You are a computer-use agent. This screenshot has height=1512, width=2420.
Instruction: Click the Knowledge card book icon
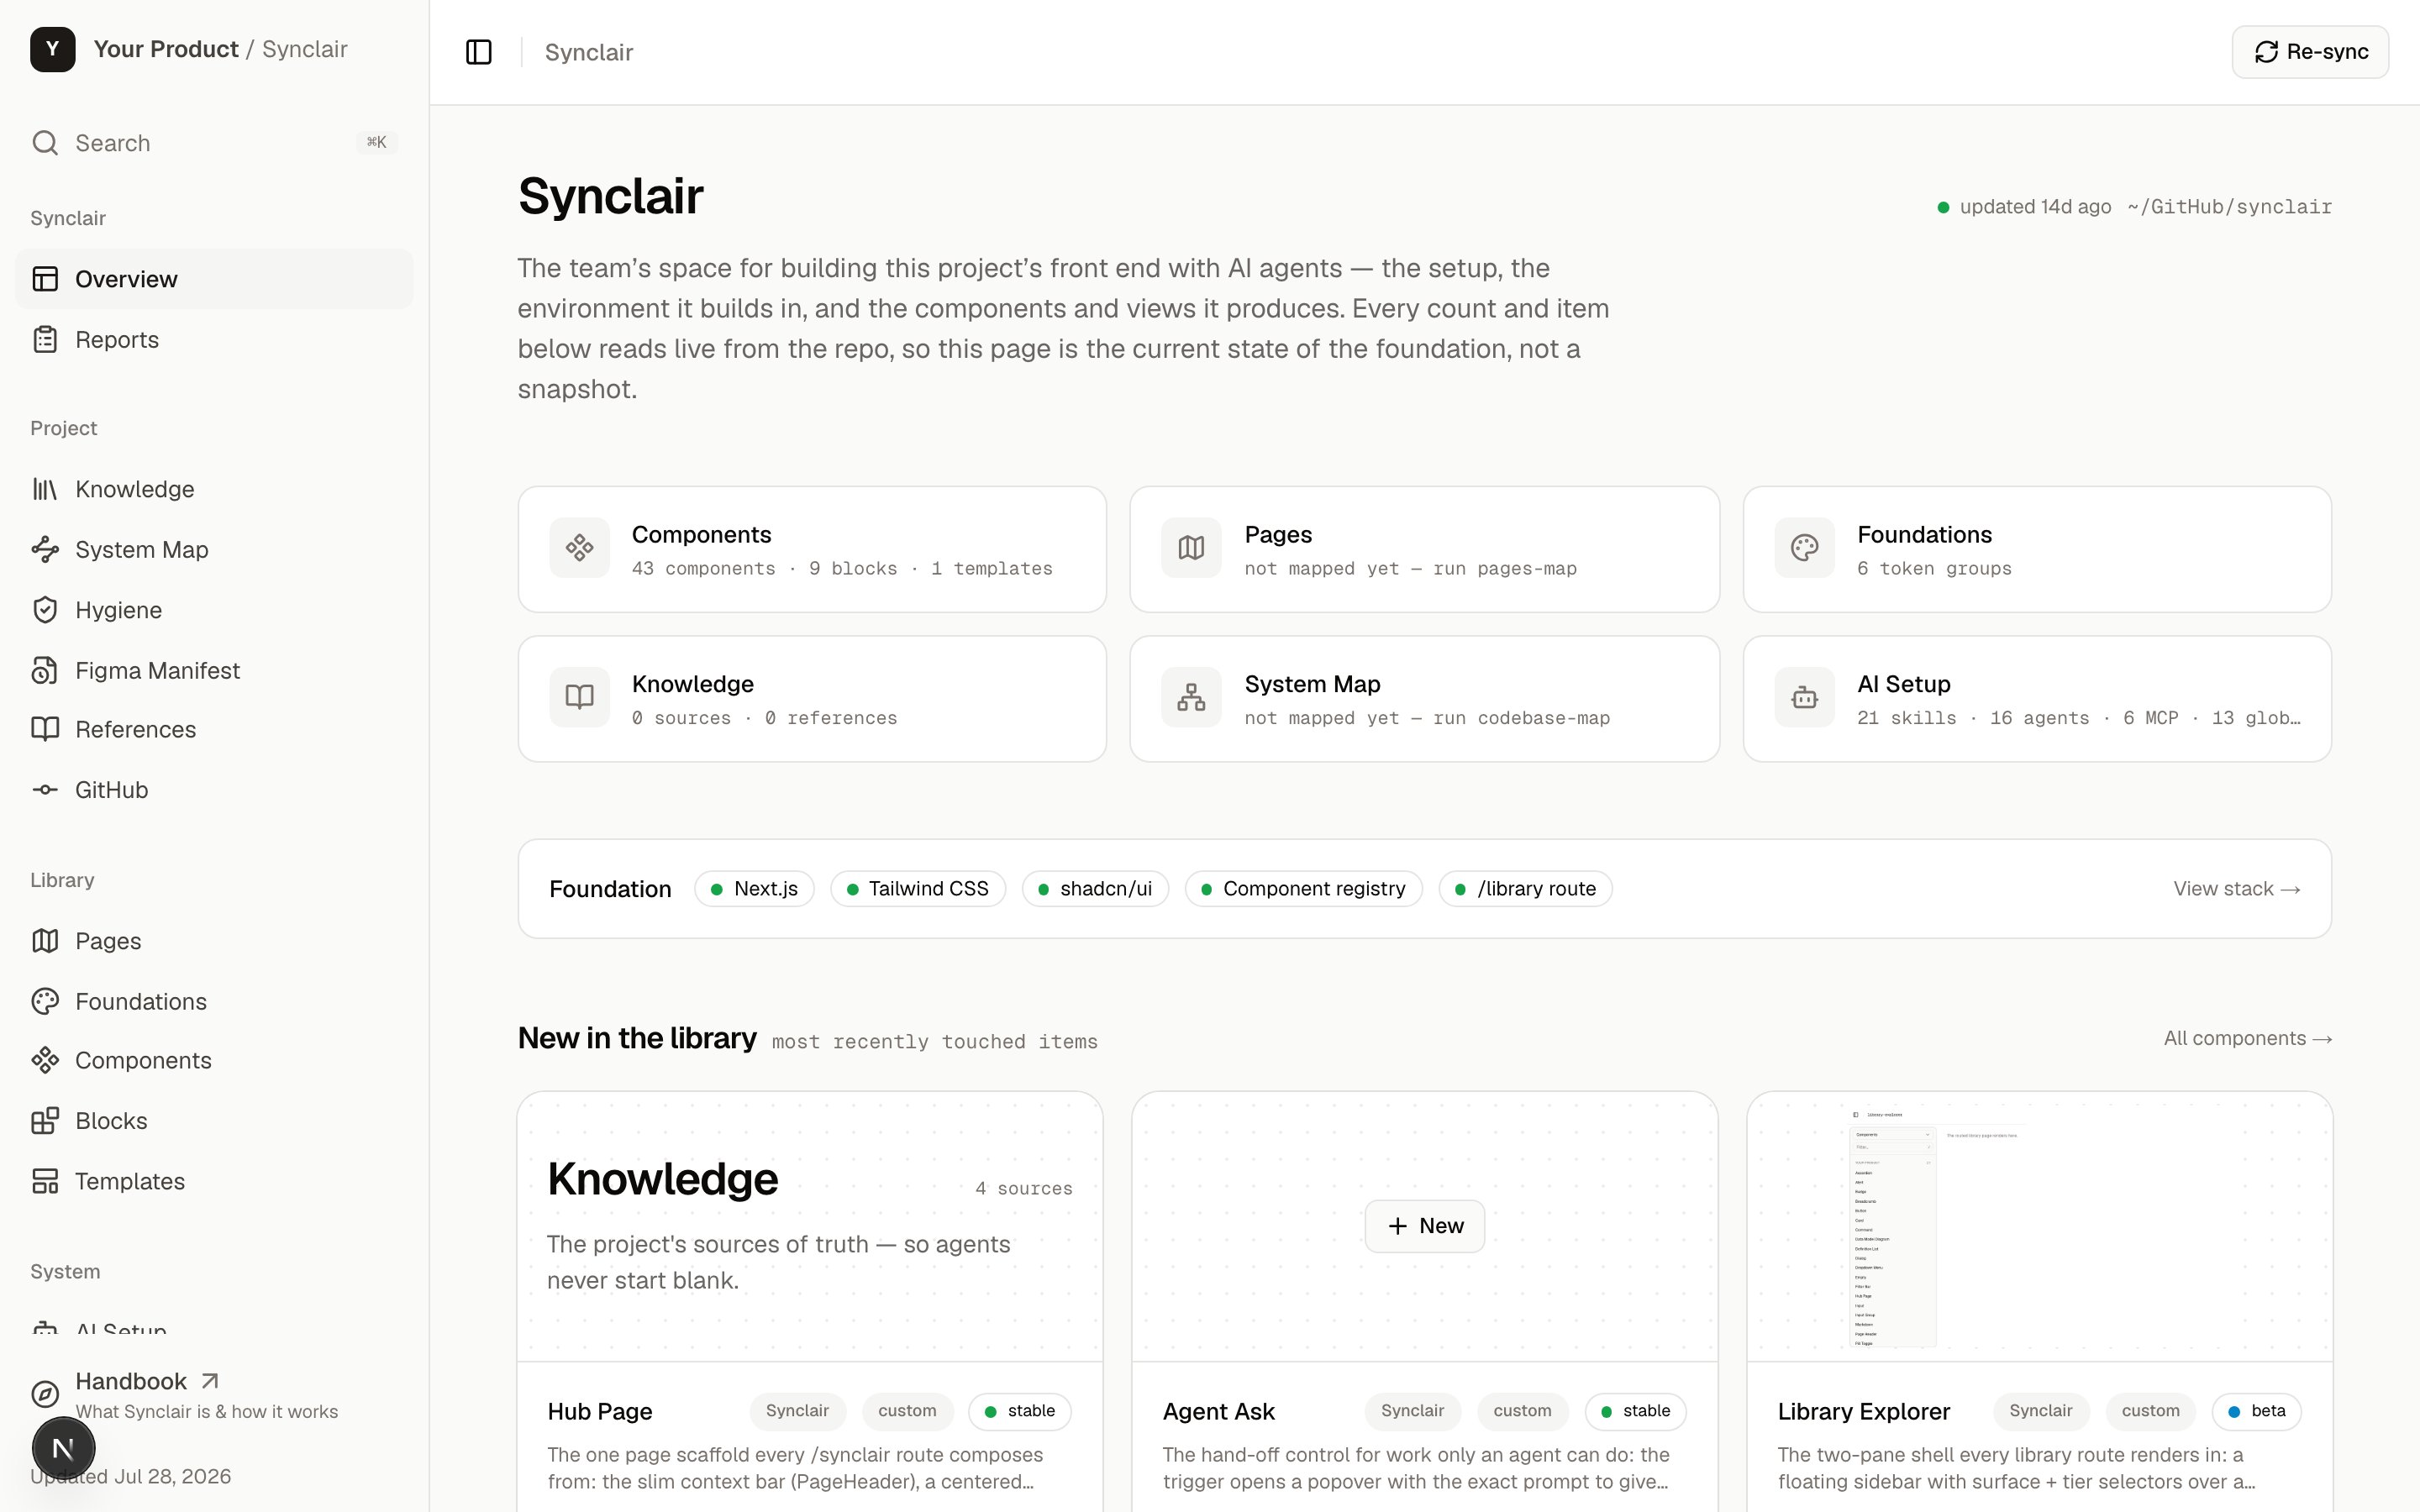tap(580, 697)
